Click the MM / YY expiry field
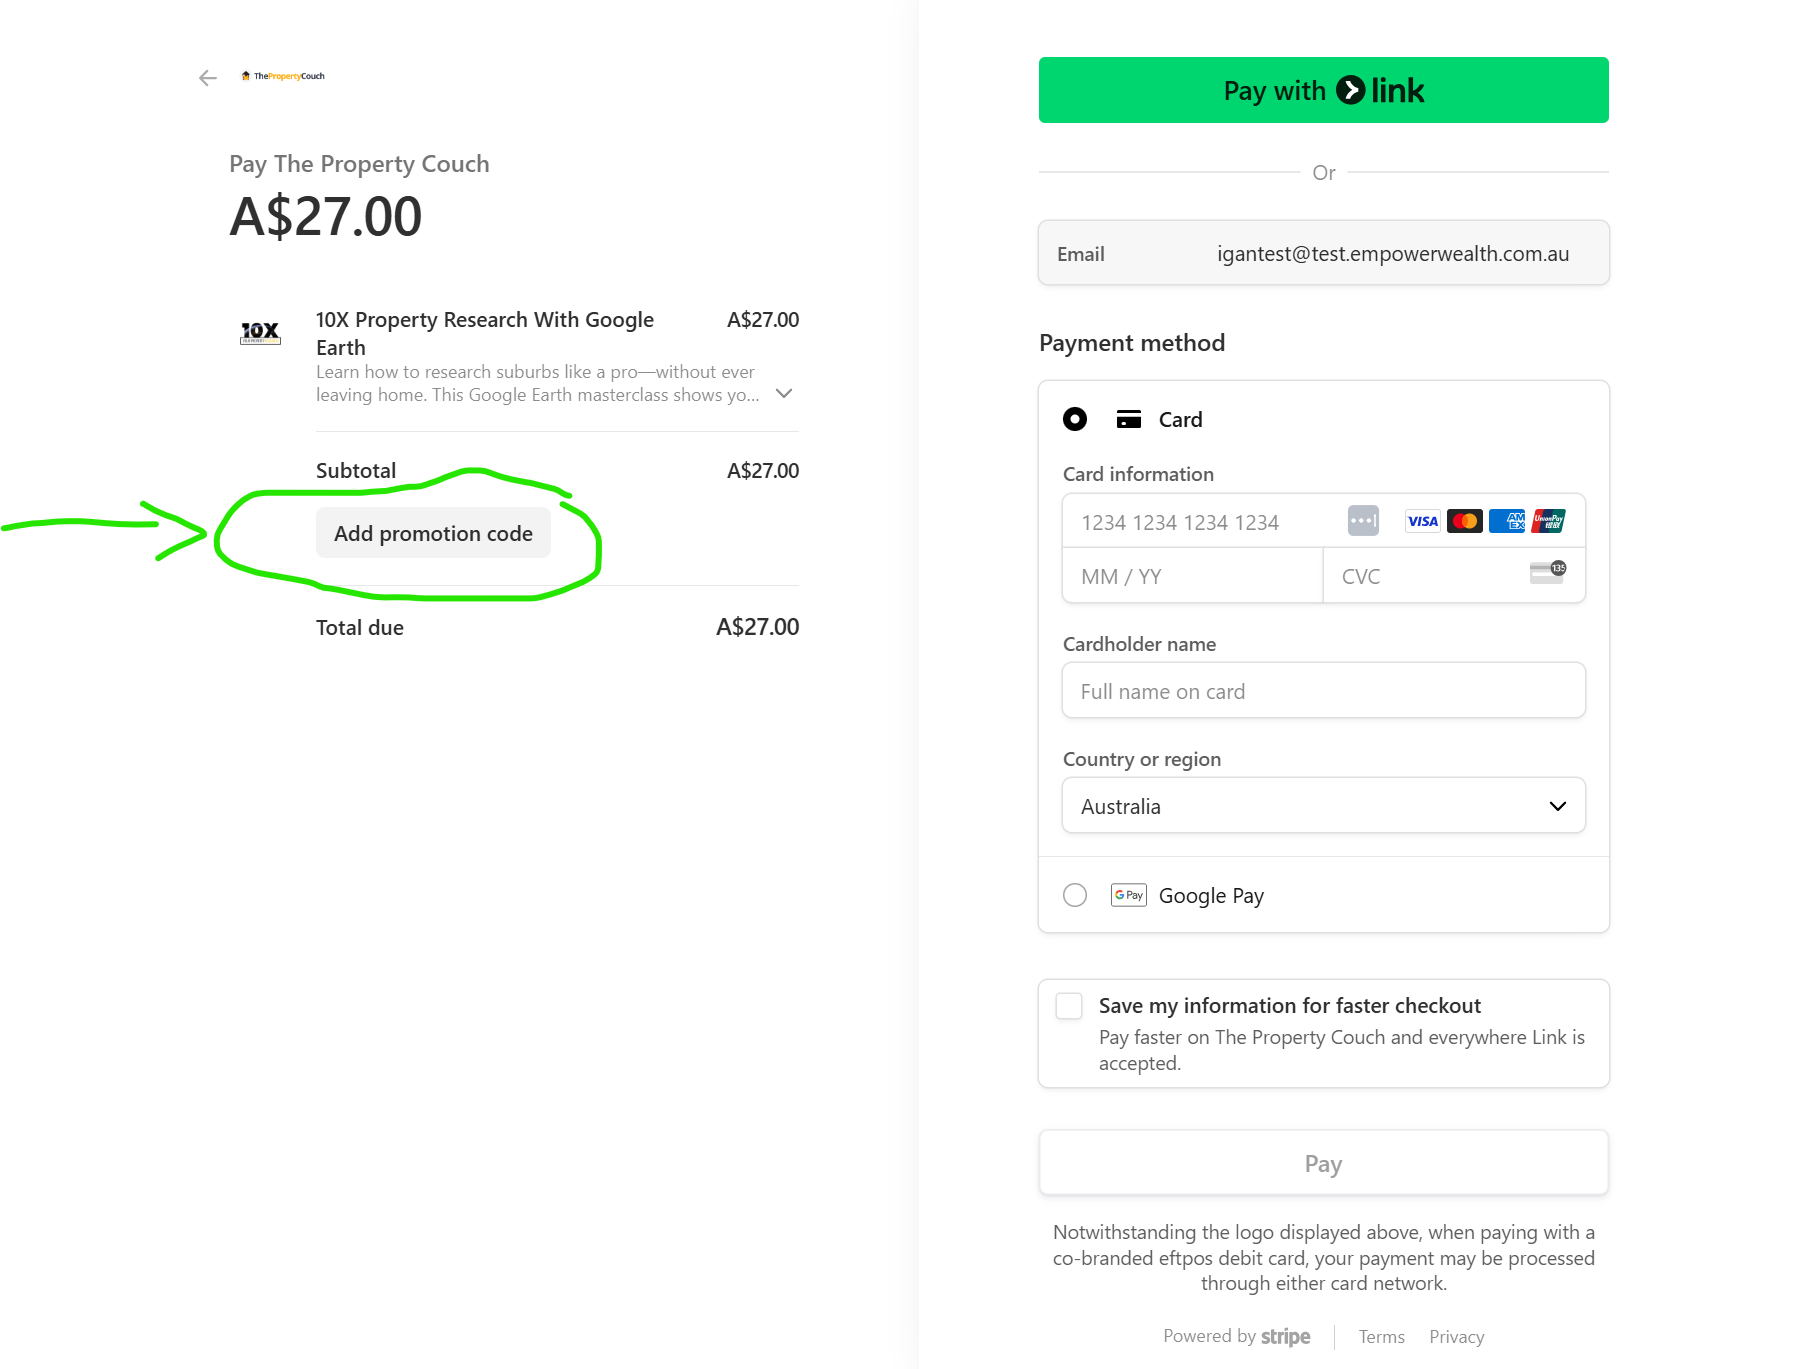This screenshot has height=1369, width=1818. point(1192,576)
